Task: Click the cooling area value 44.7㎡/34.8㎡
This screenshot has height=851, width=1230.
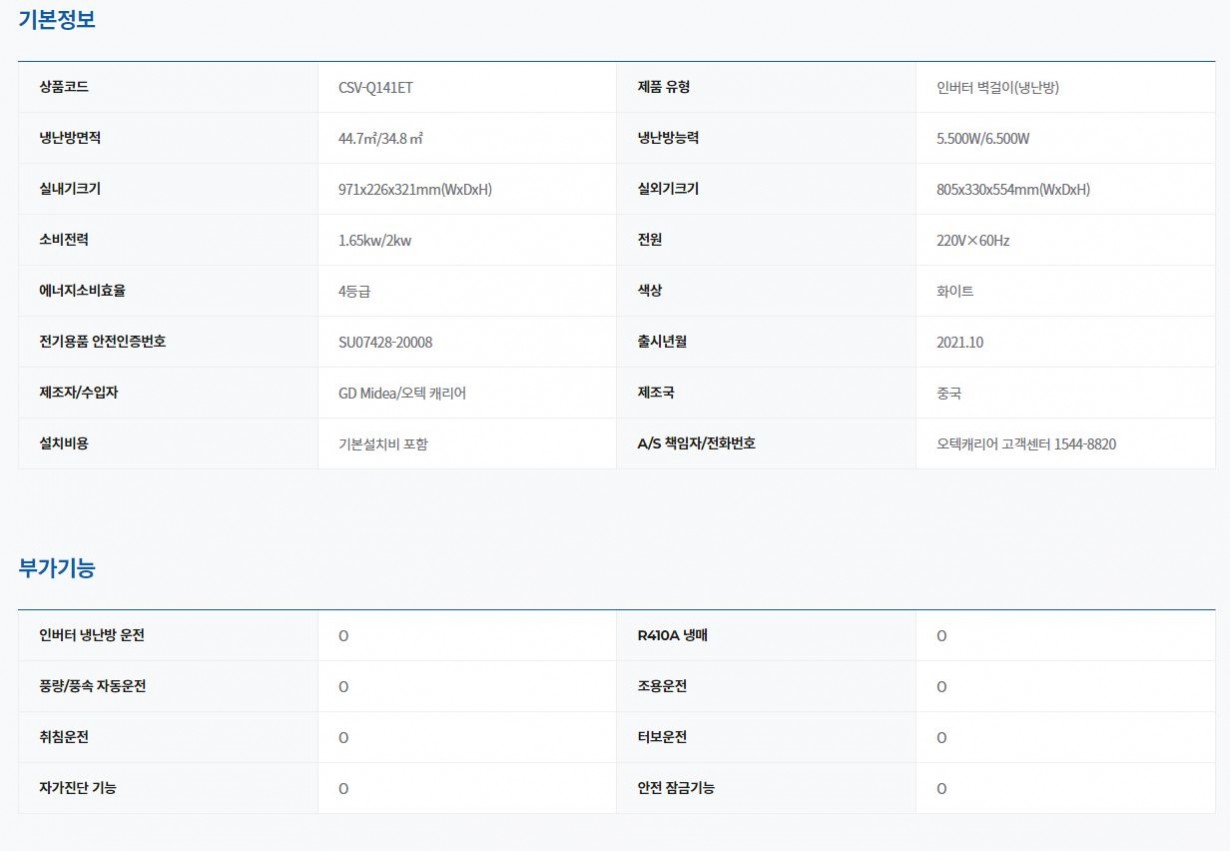Action: 380,139
